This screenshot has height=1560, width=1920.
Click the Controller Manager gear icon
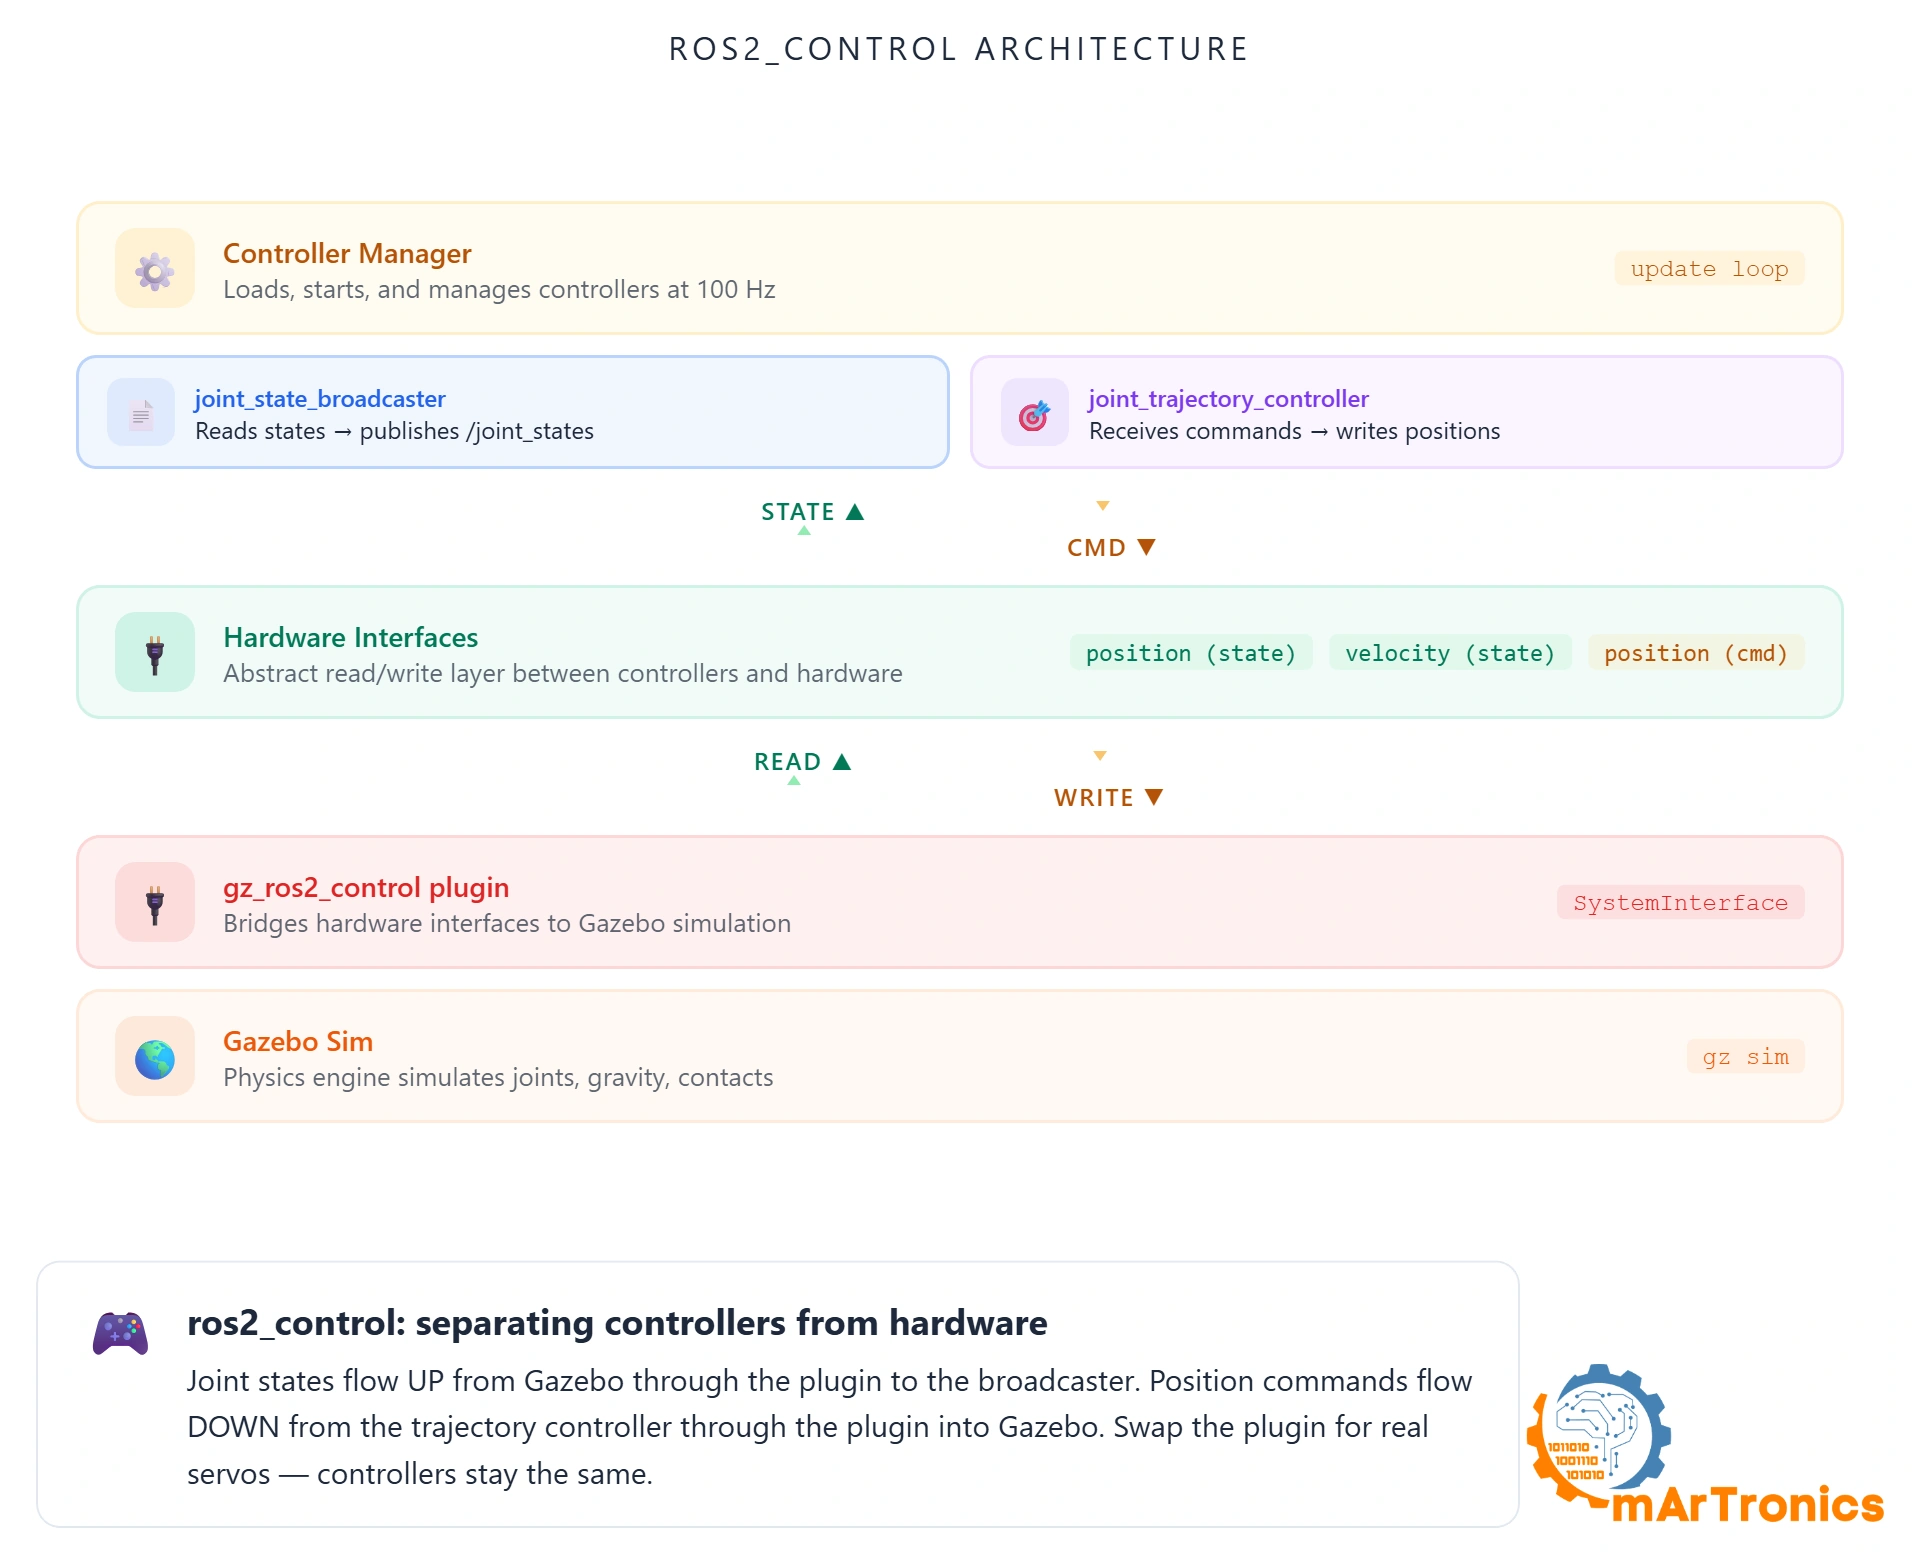point(155,269)
